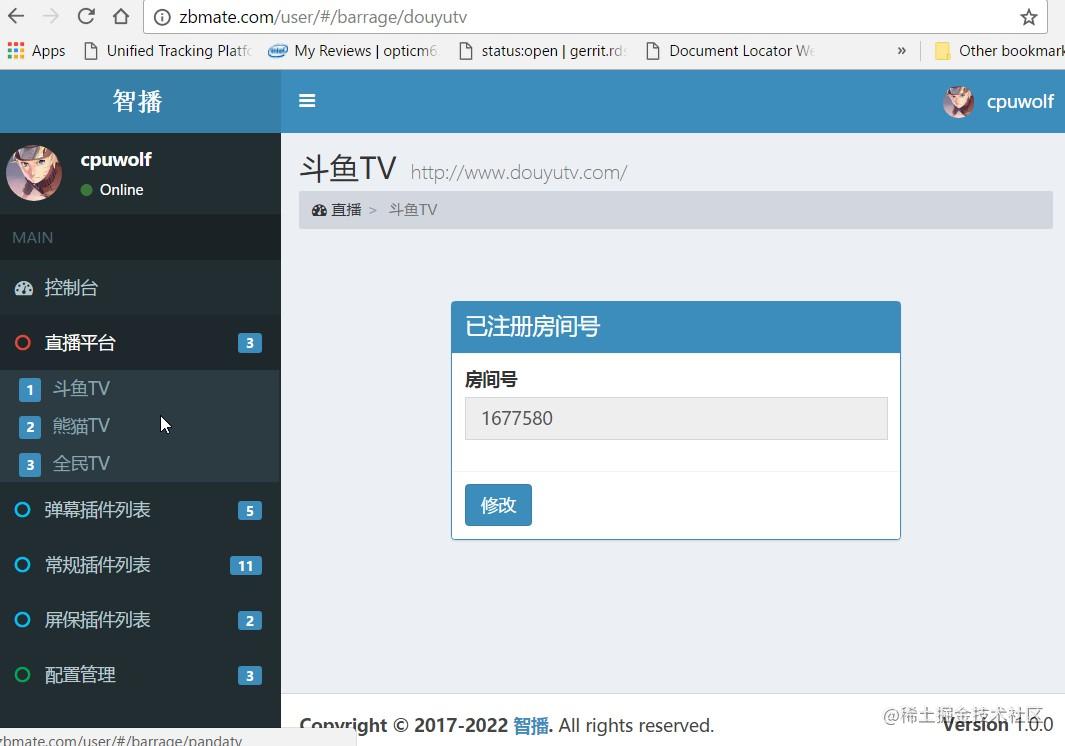This screenshot has height=746, width=1065.
Task: Show more bookmarks chevron
Action: [x=901, y=51]
